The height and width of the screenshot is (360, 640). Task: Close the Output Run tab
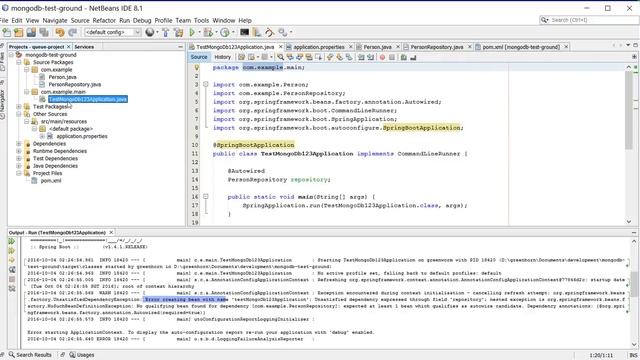[111, 232]
